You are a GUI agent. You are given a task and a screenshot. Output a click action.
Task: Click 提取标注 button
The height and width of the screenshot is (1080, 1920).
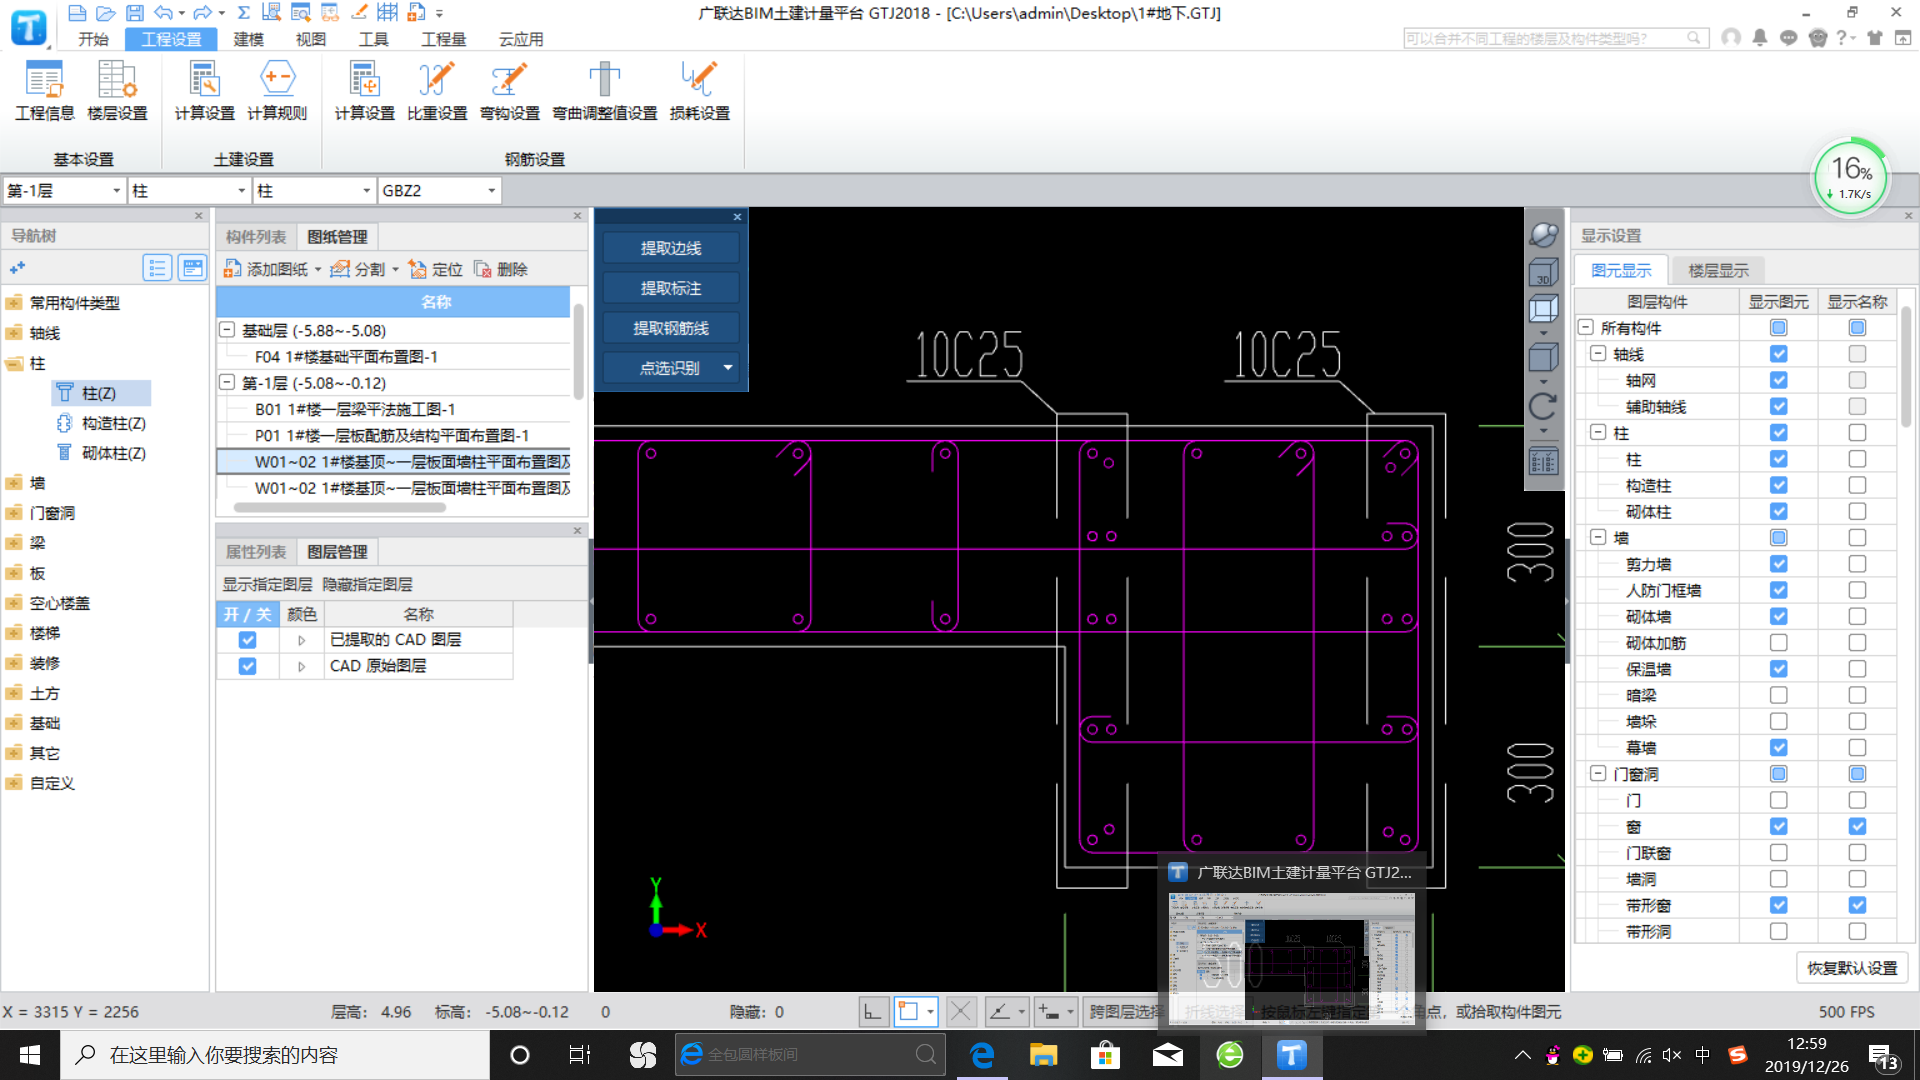[x=671, y=288]
